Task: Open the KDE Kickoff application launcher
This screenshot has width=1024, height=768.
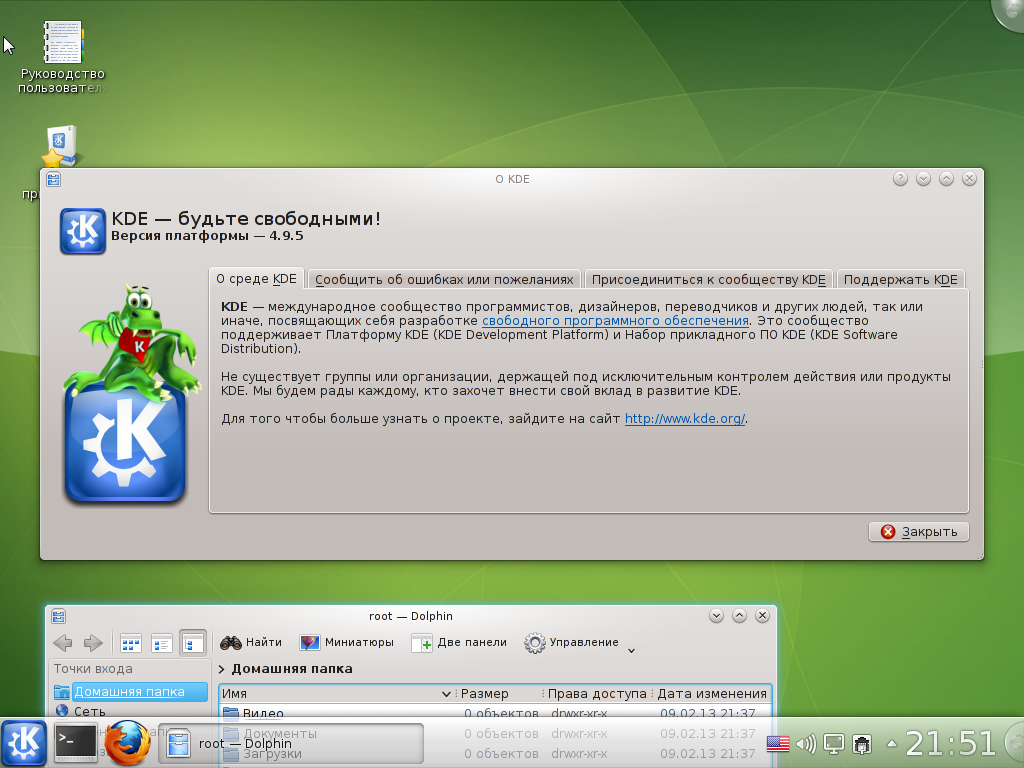Action: (x=24, y=743)
